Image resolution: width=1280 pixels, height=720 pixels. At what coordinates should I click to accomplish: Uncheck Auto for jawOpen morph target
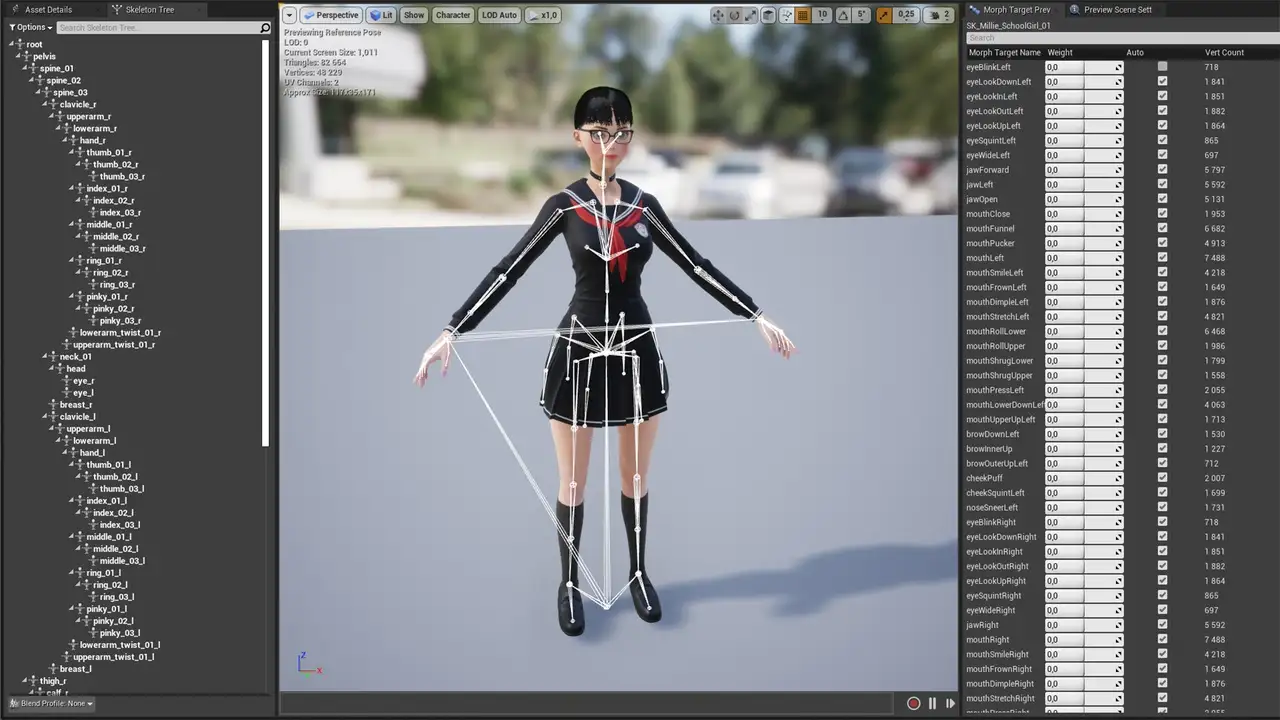point(1162,199)
